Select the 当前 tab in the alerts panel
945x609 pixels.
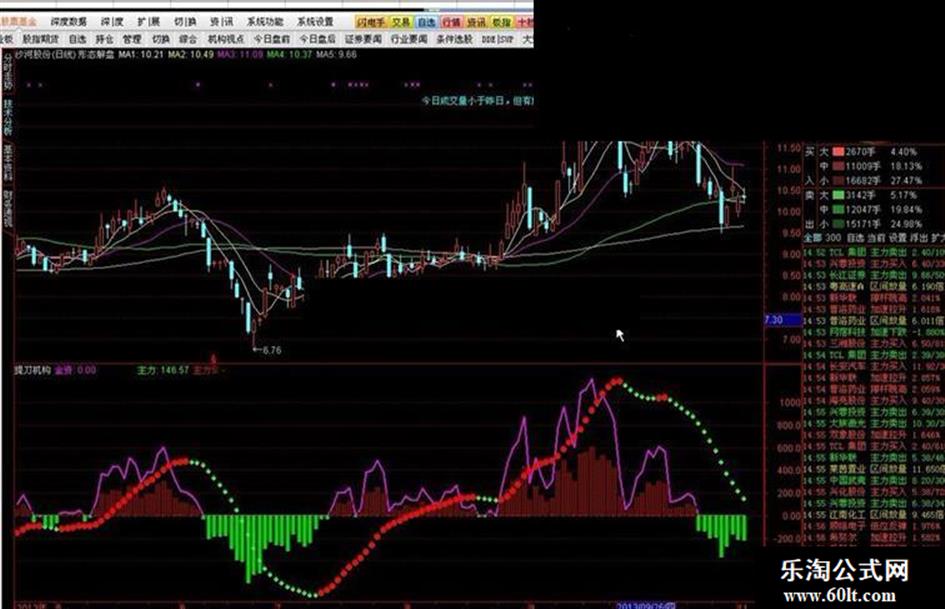point(877,238)
